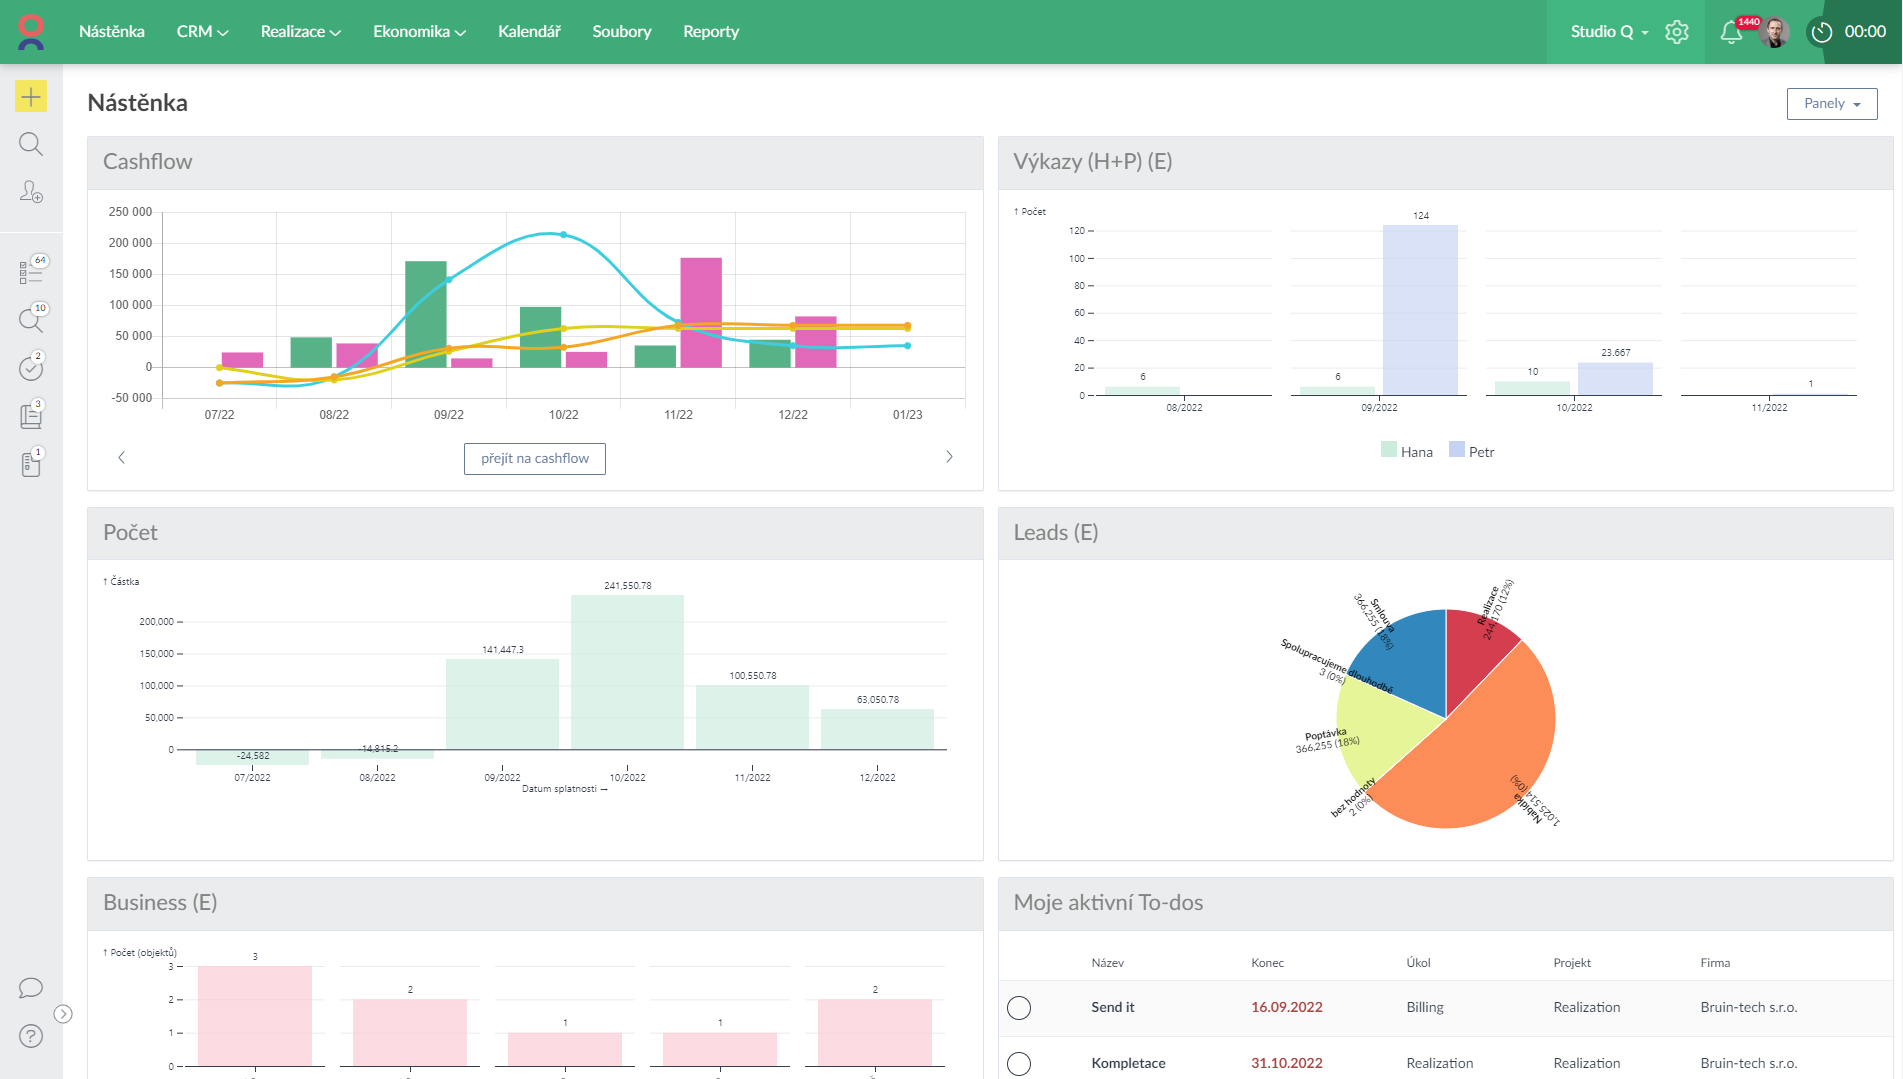Click the notifications bell icon
Image resolution: width=1903 pixels, height=1079 pixels.
click(x=1731, y=32)
